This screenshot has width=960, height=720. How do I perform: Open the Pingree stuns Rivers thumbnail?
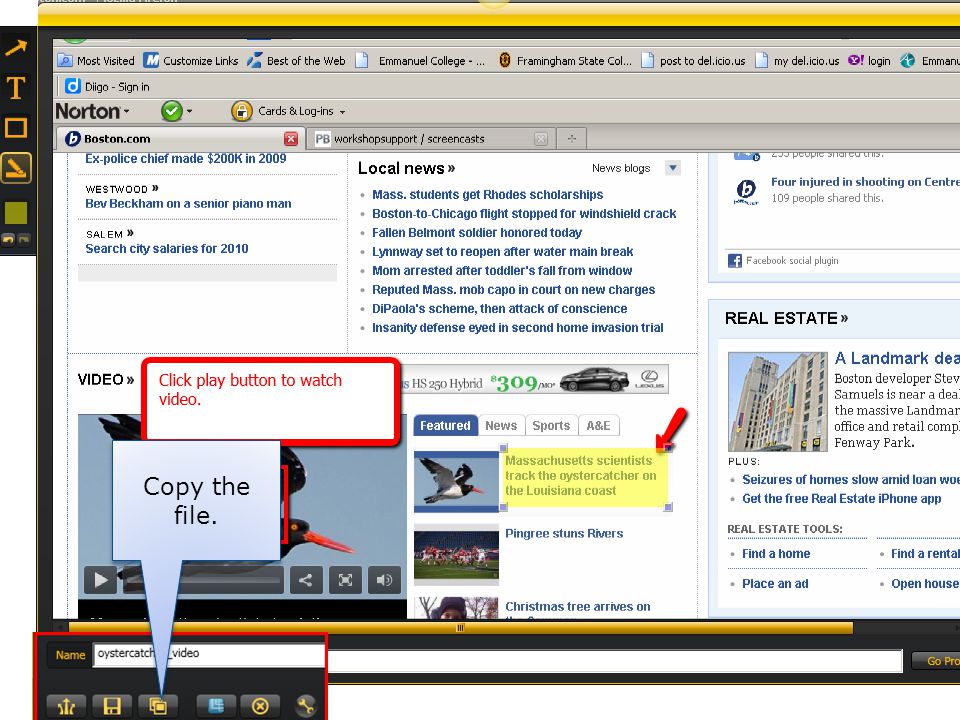457,554
